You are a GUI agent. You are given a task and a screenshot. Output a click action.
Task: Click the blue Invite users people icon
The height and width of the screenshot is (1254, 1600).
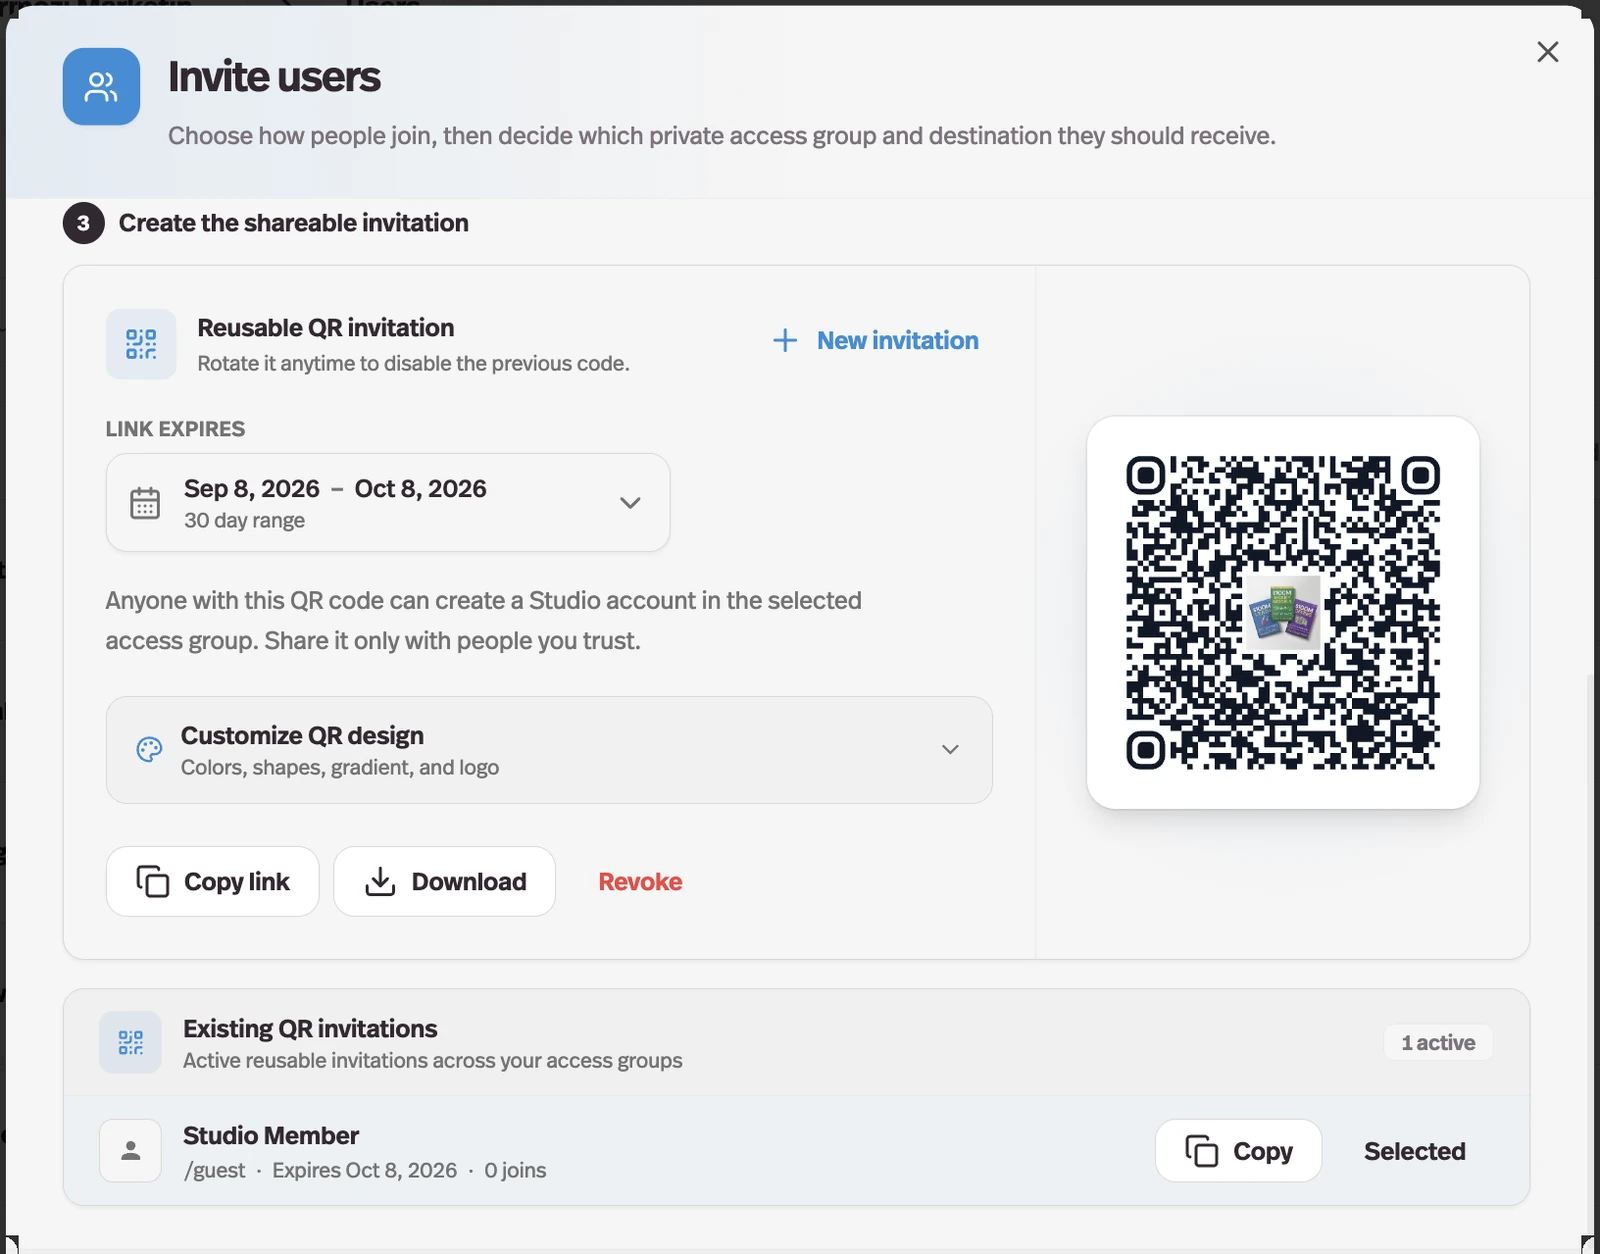(101, 87)
